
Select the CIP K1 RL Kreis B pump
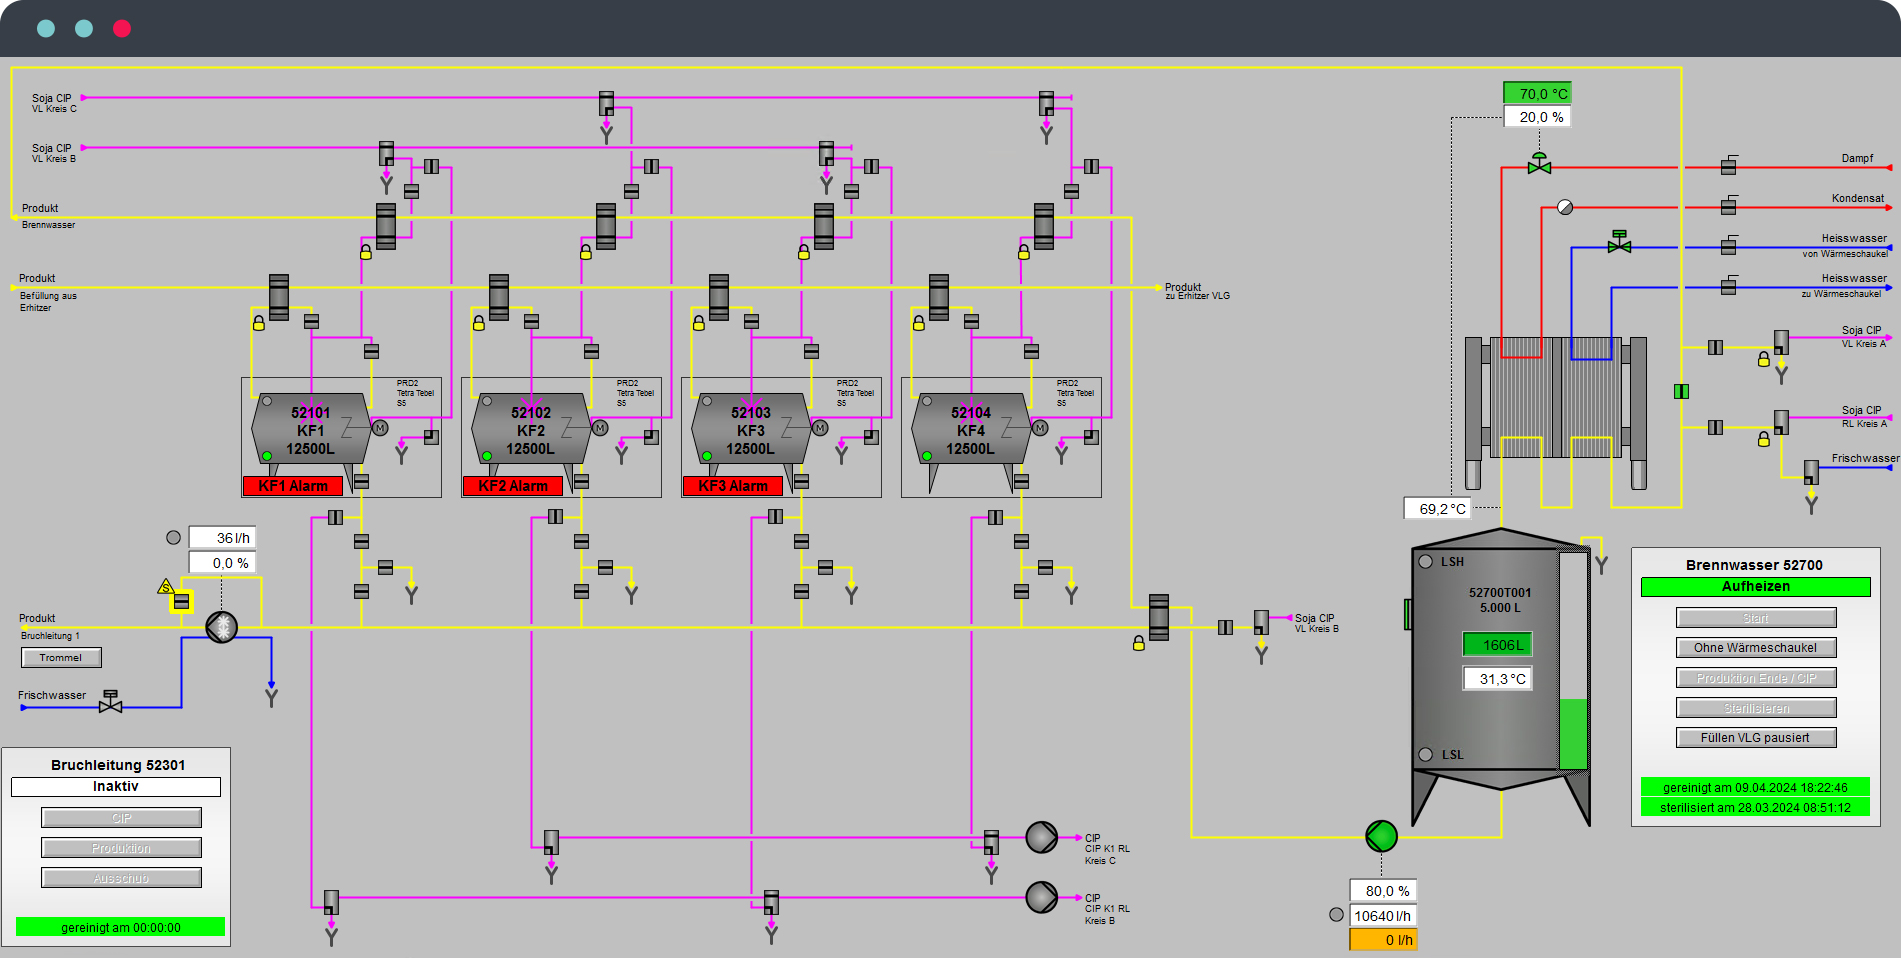(x=1041, y=897)
